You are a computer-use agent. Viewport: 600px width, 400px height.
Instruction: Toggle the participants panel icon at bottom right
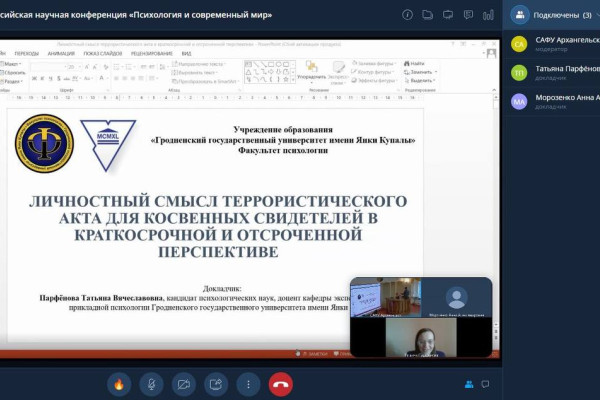click(468, 384)
